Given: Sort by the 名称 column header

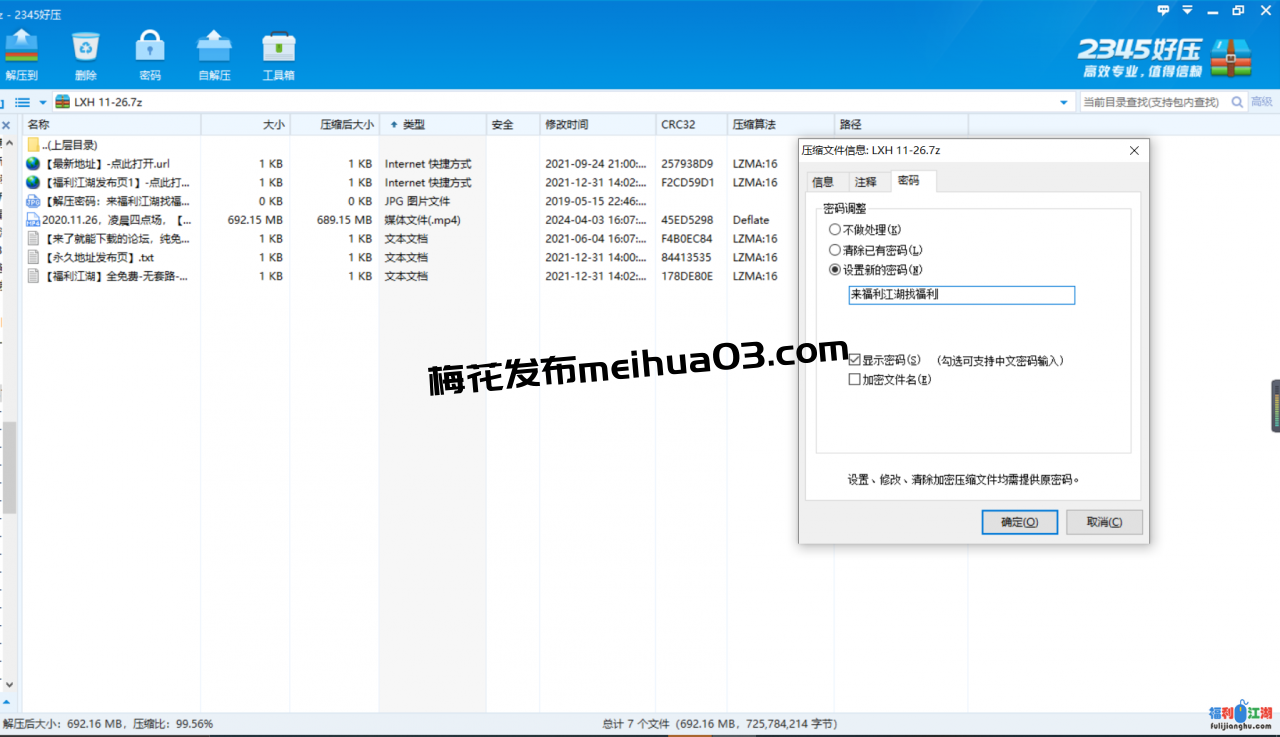Looking at the screenshot, I should click(x=112, y=125).
